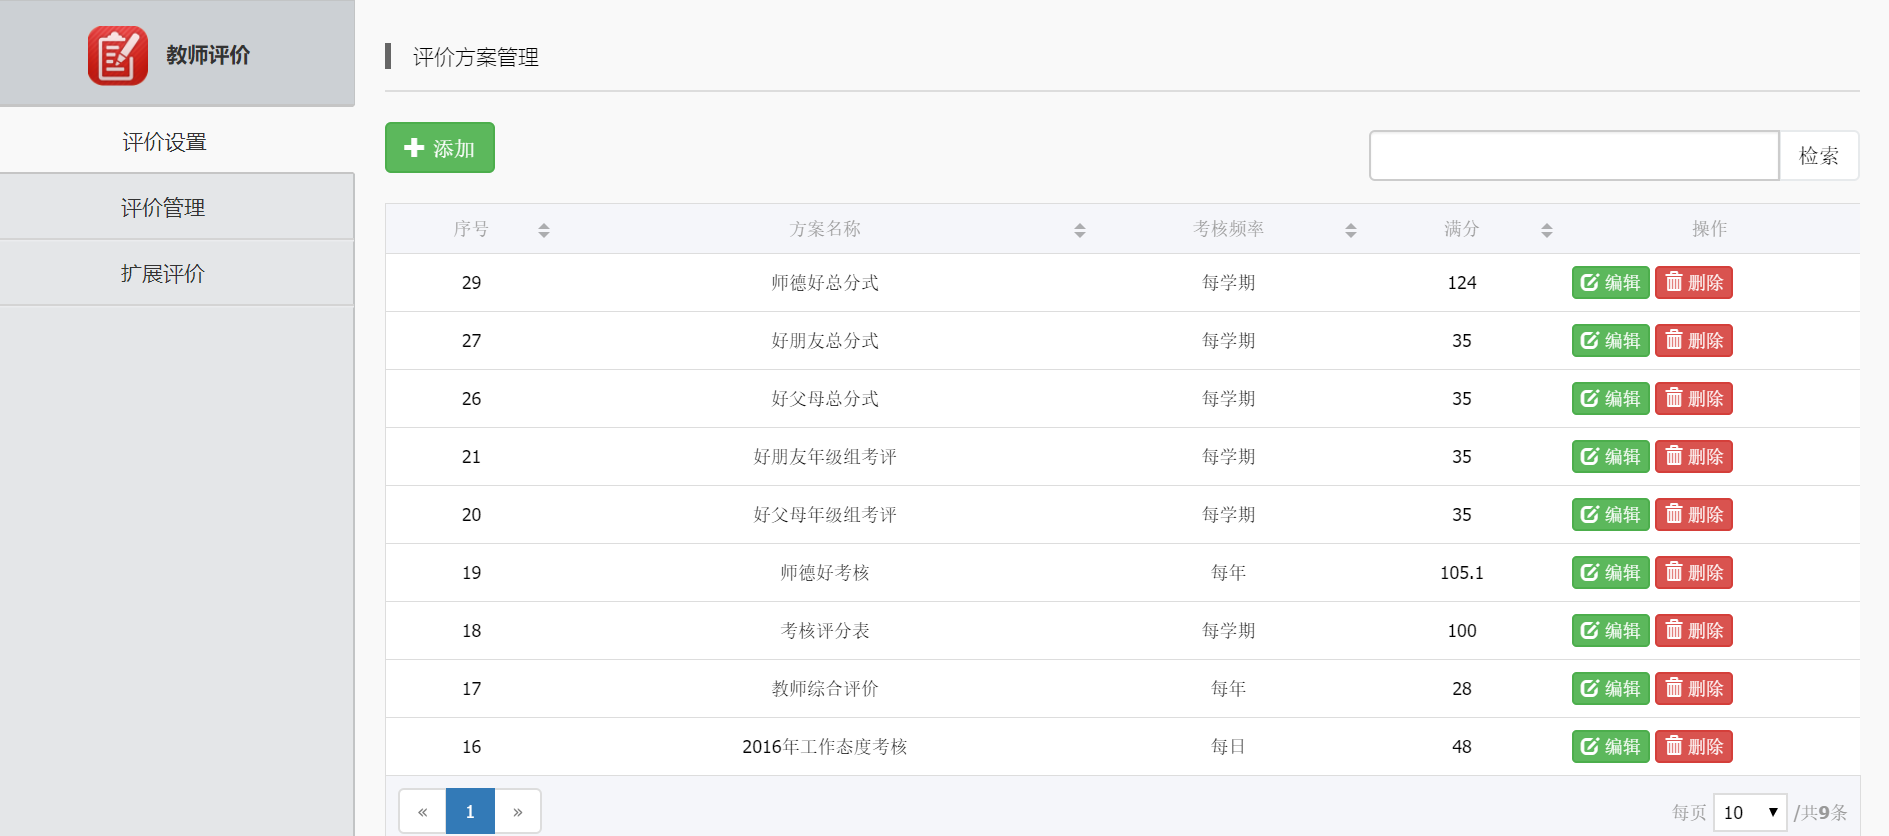Delete the 考核评分表 scheme
This screenshot has width=1889, height=836.
click(x=1693, y=631)
